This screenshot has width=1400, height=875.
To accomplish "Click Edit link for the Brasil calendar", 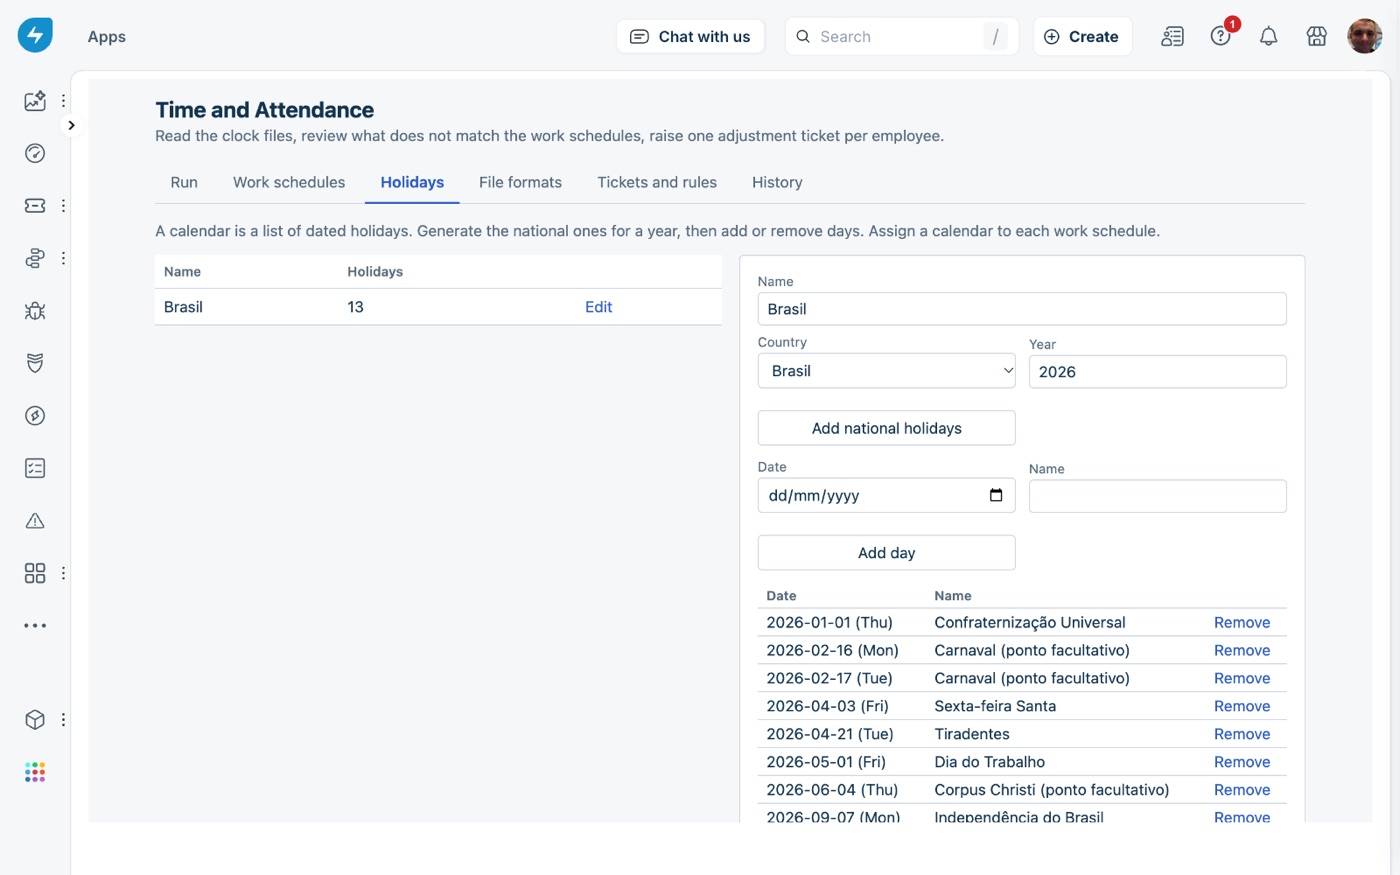I will 598,307.
